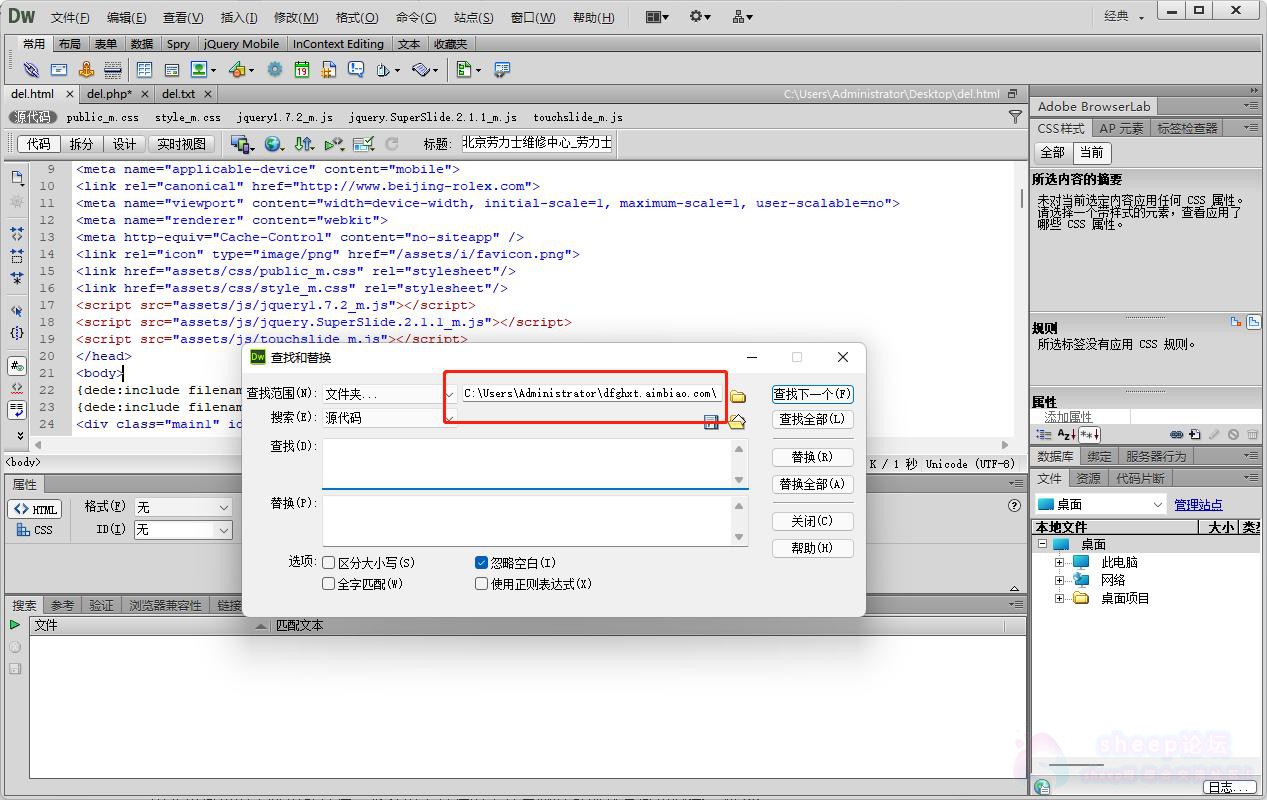The height and width of the screenshot is (800, 1267).
Task: Switch to jQuery Mobile insert tab
Action: point(241,44)
